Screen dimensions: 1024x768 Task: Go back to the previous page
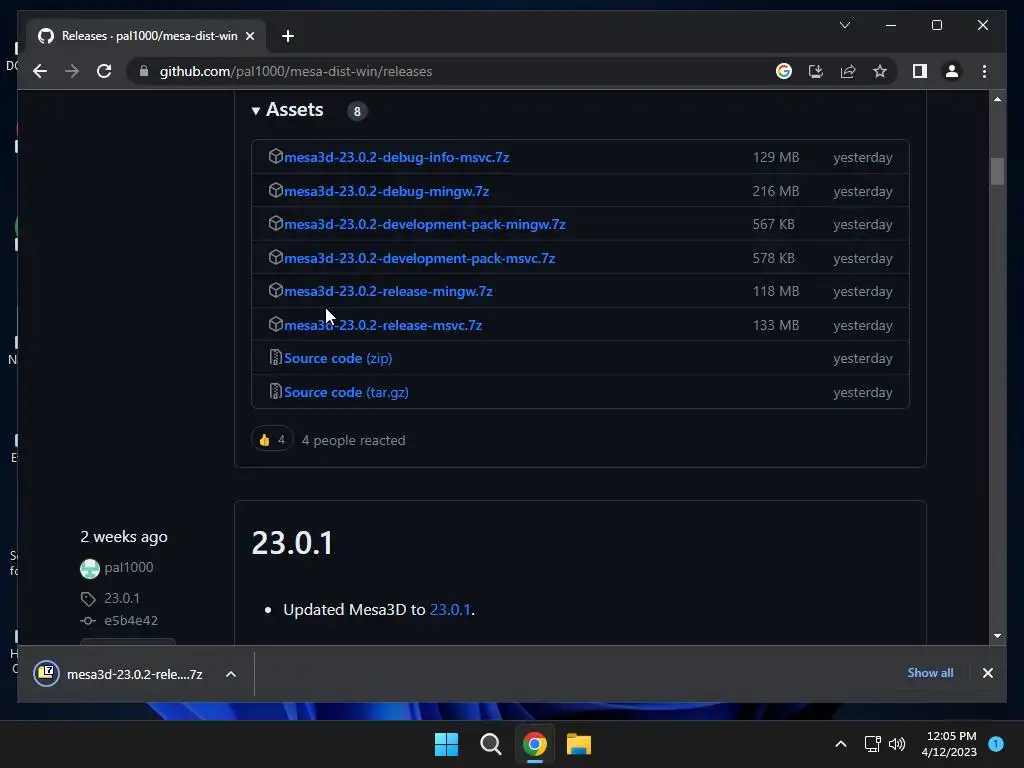[40, 71]
